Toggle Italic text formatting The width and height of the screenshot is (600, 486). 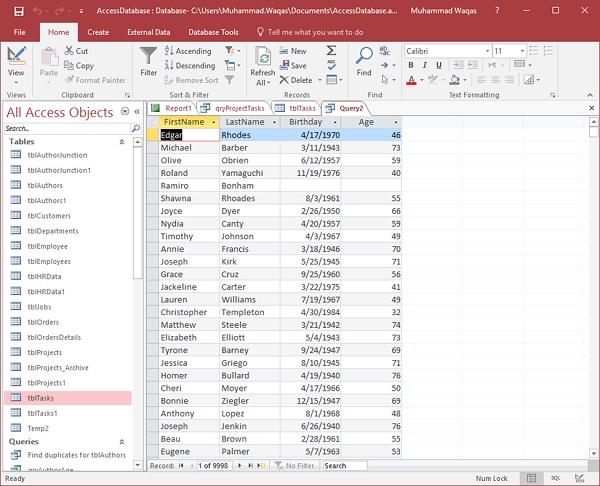tap(425, 65)
